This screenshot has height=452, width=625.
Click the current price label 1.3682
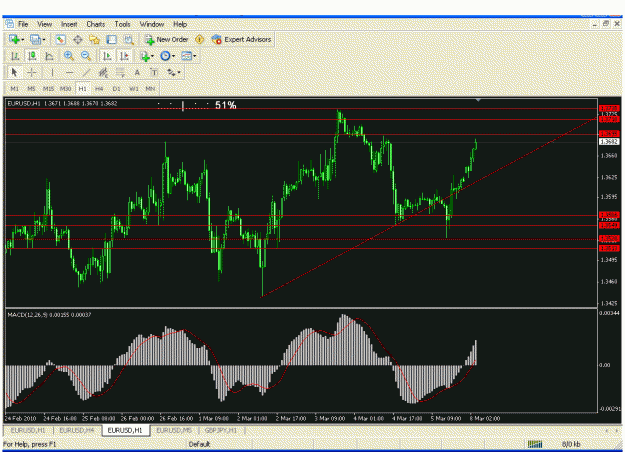pos(609,141)
